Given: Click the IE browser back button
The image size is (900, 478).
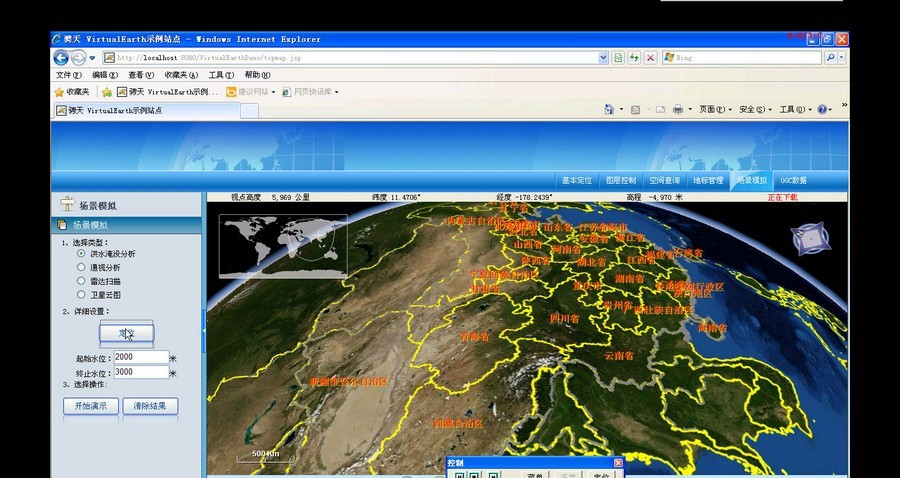Looking at the screenshot, I should (x=62, y=58).
